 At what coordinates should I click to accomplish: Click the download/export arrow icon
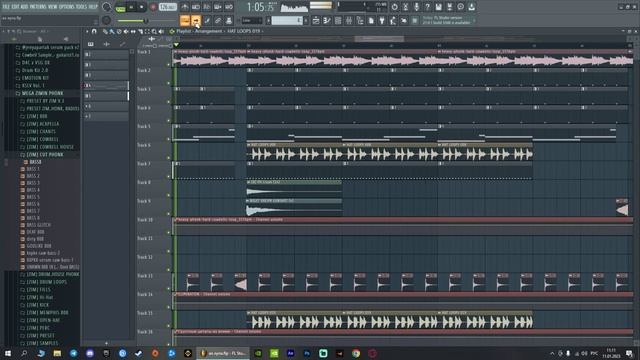point(471,7)
